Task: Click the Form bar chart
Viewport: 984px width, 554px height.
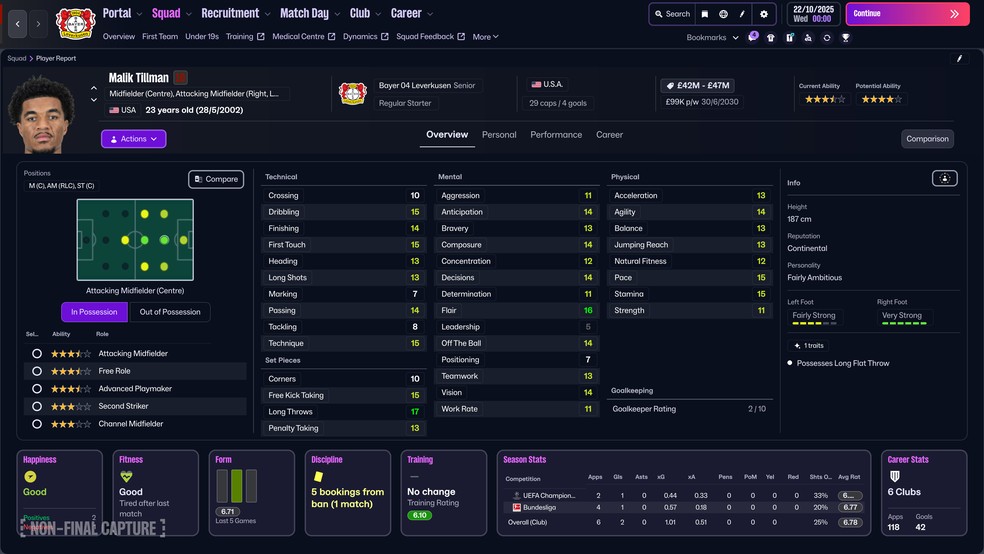Action: point(237,486)
